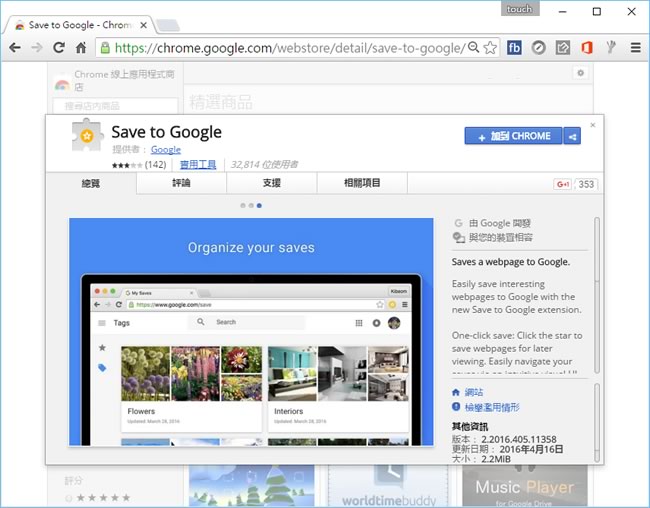
Task: Switch to the 總覽 tab
Action: (91, 183)
